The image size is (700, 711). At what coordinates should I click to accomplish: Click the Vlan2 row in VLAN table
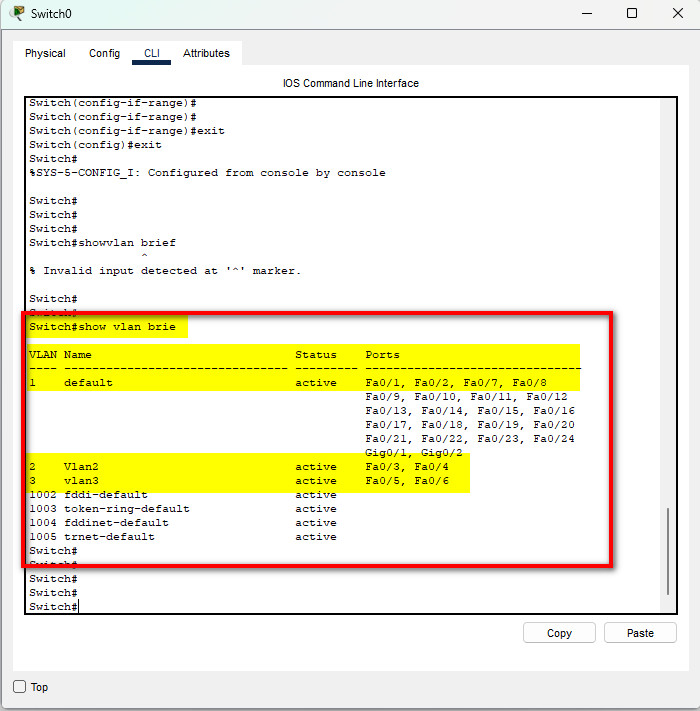pyautogui.click(x=250, y=467)
